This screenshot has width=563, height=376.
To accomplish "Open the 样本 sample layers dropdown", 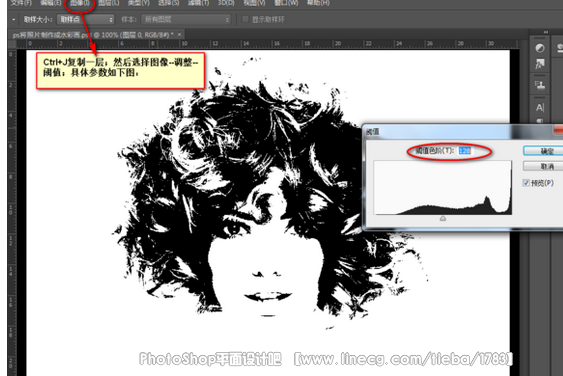I will 186,19.
